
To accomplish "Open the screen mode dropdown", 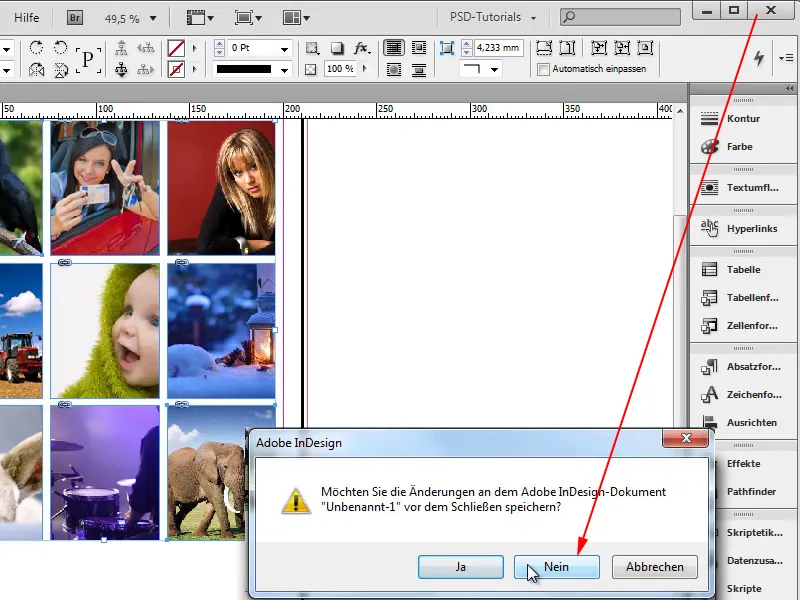I will tap(248, 18).
